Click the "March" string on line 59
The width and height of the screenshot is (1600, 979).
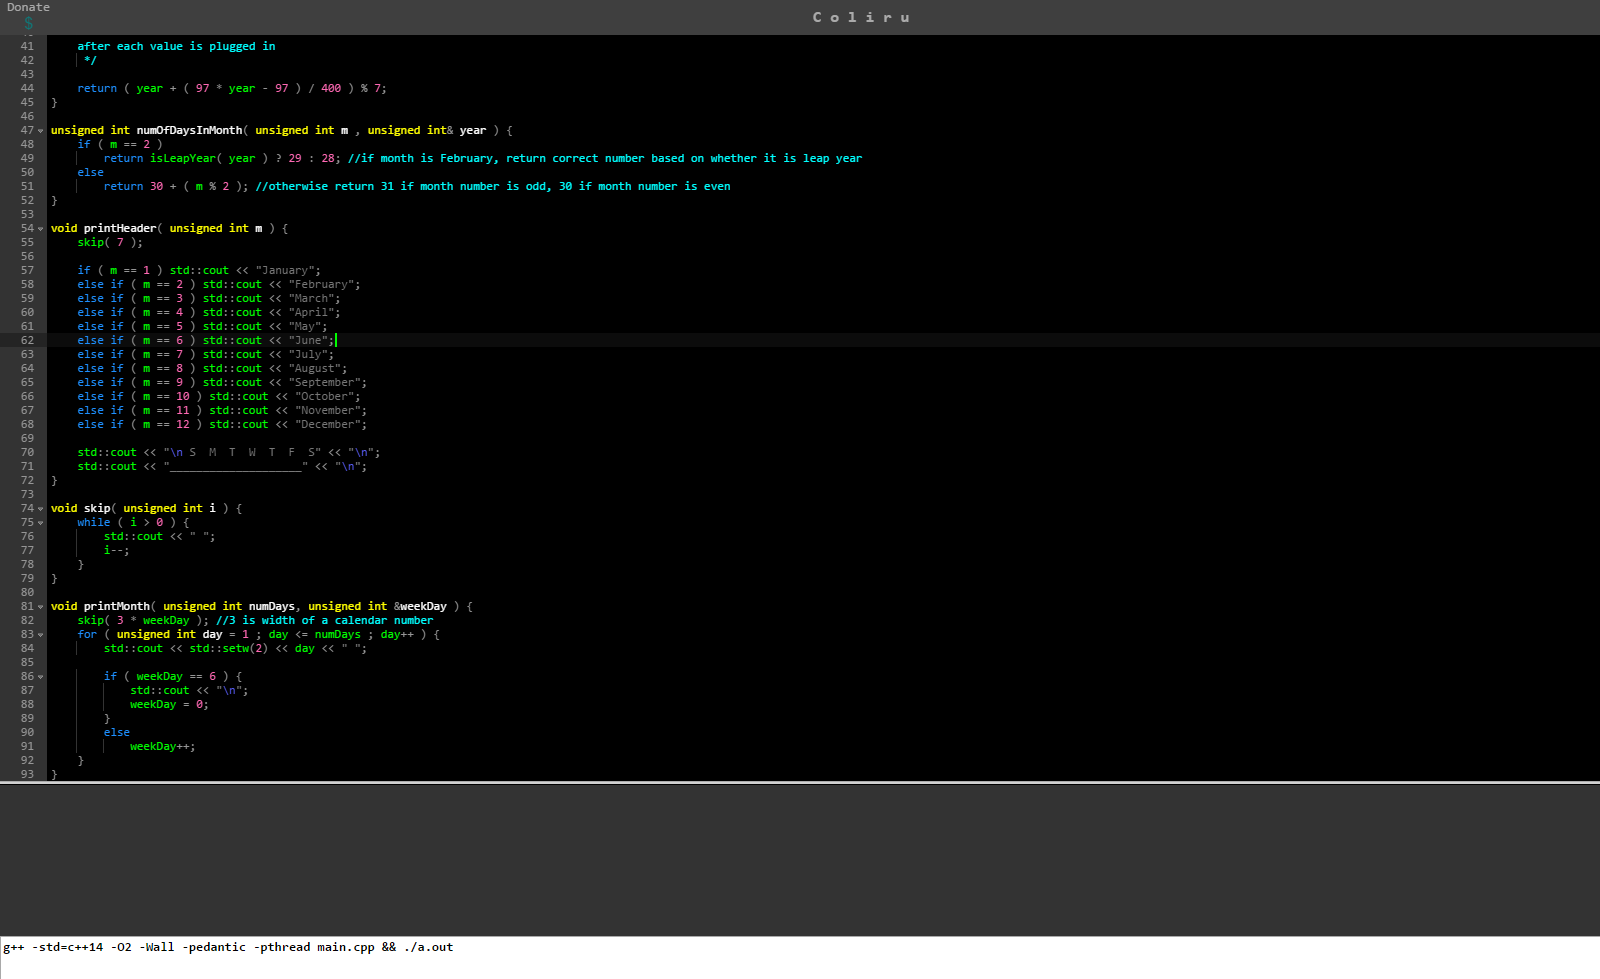311,298
